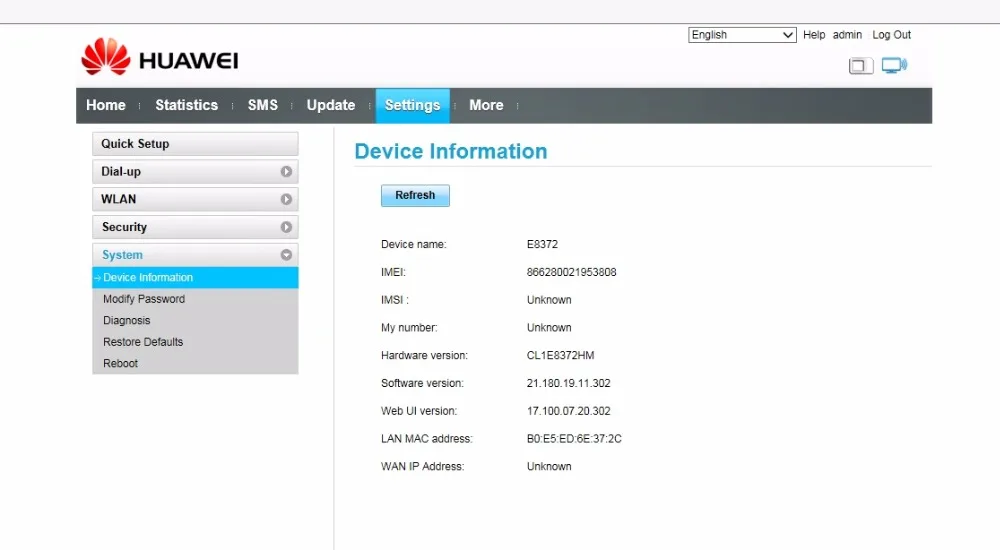This screenshot has height=550, width=1000.
Task: Open Modify Password page
Action: (144, 299)
